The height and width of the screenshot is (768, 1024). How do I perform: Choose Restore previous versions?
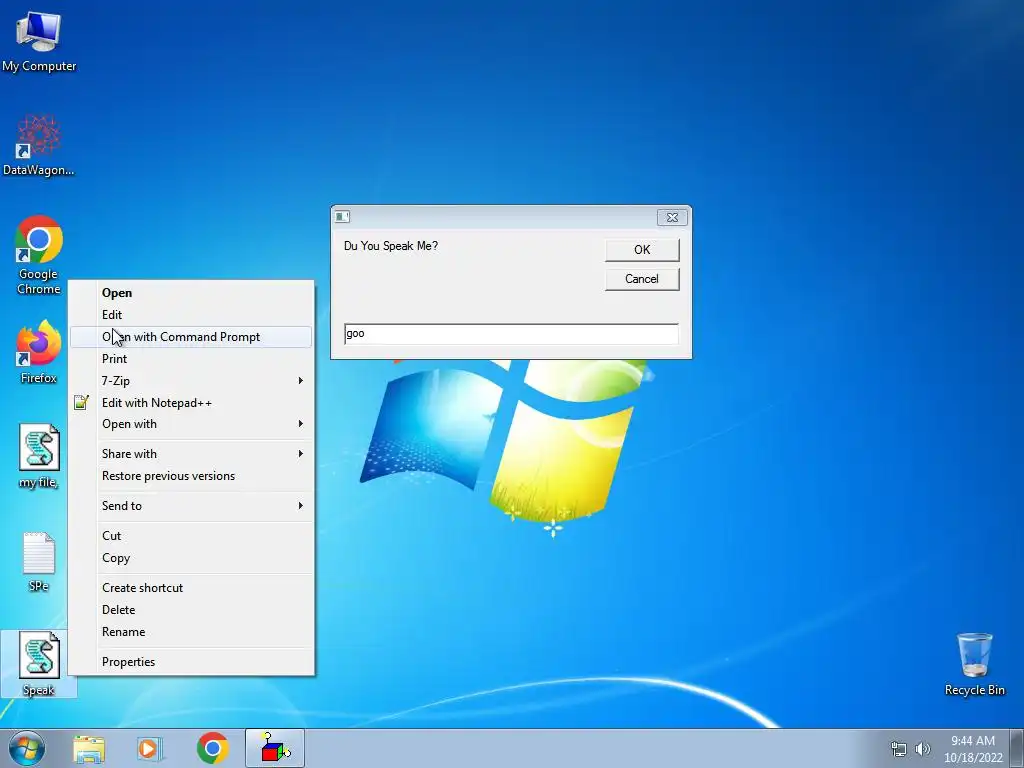pos(191,476)
